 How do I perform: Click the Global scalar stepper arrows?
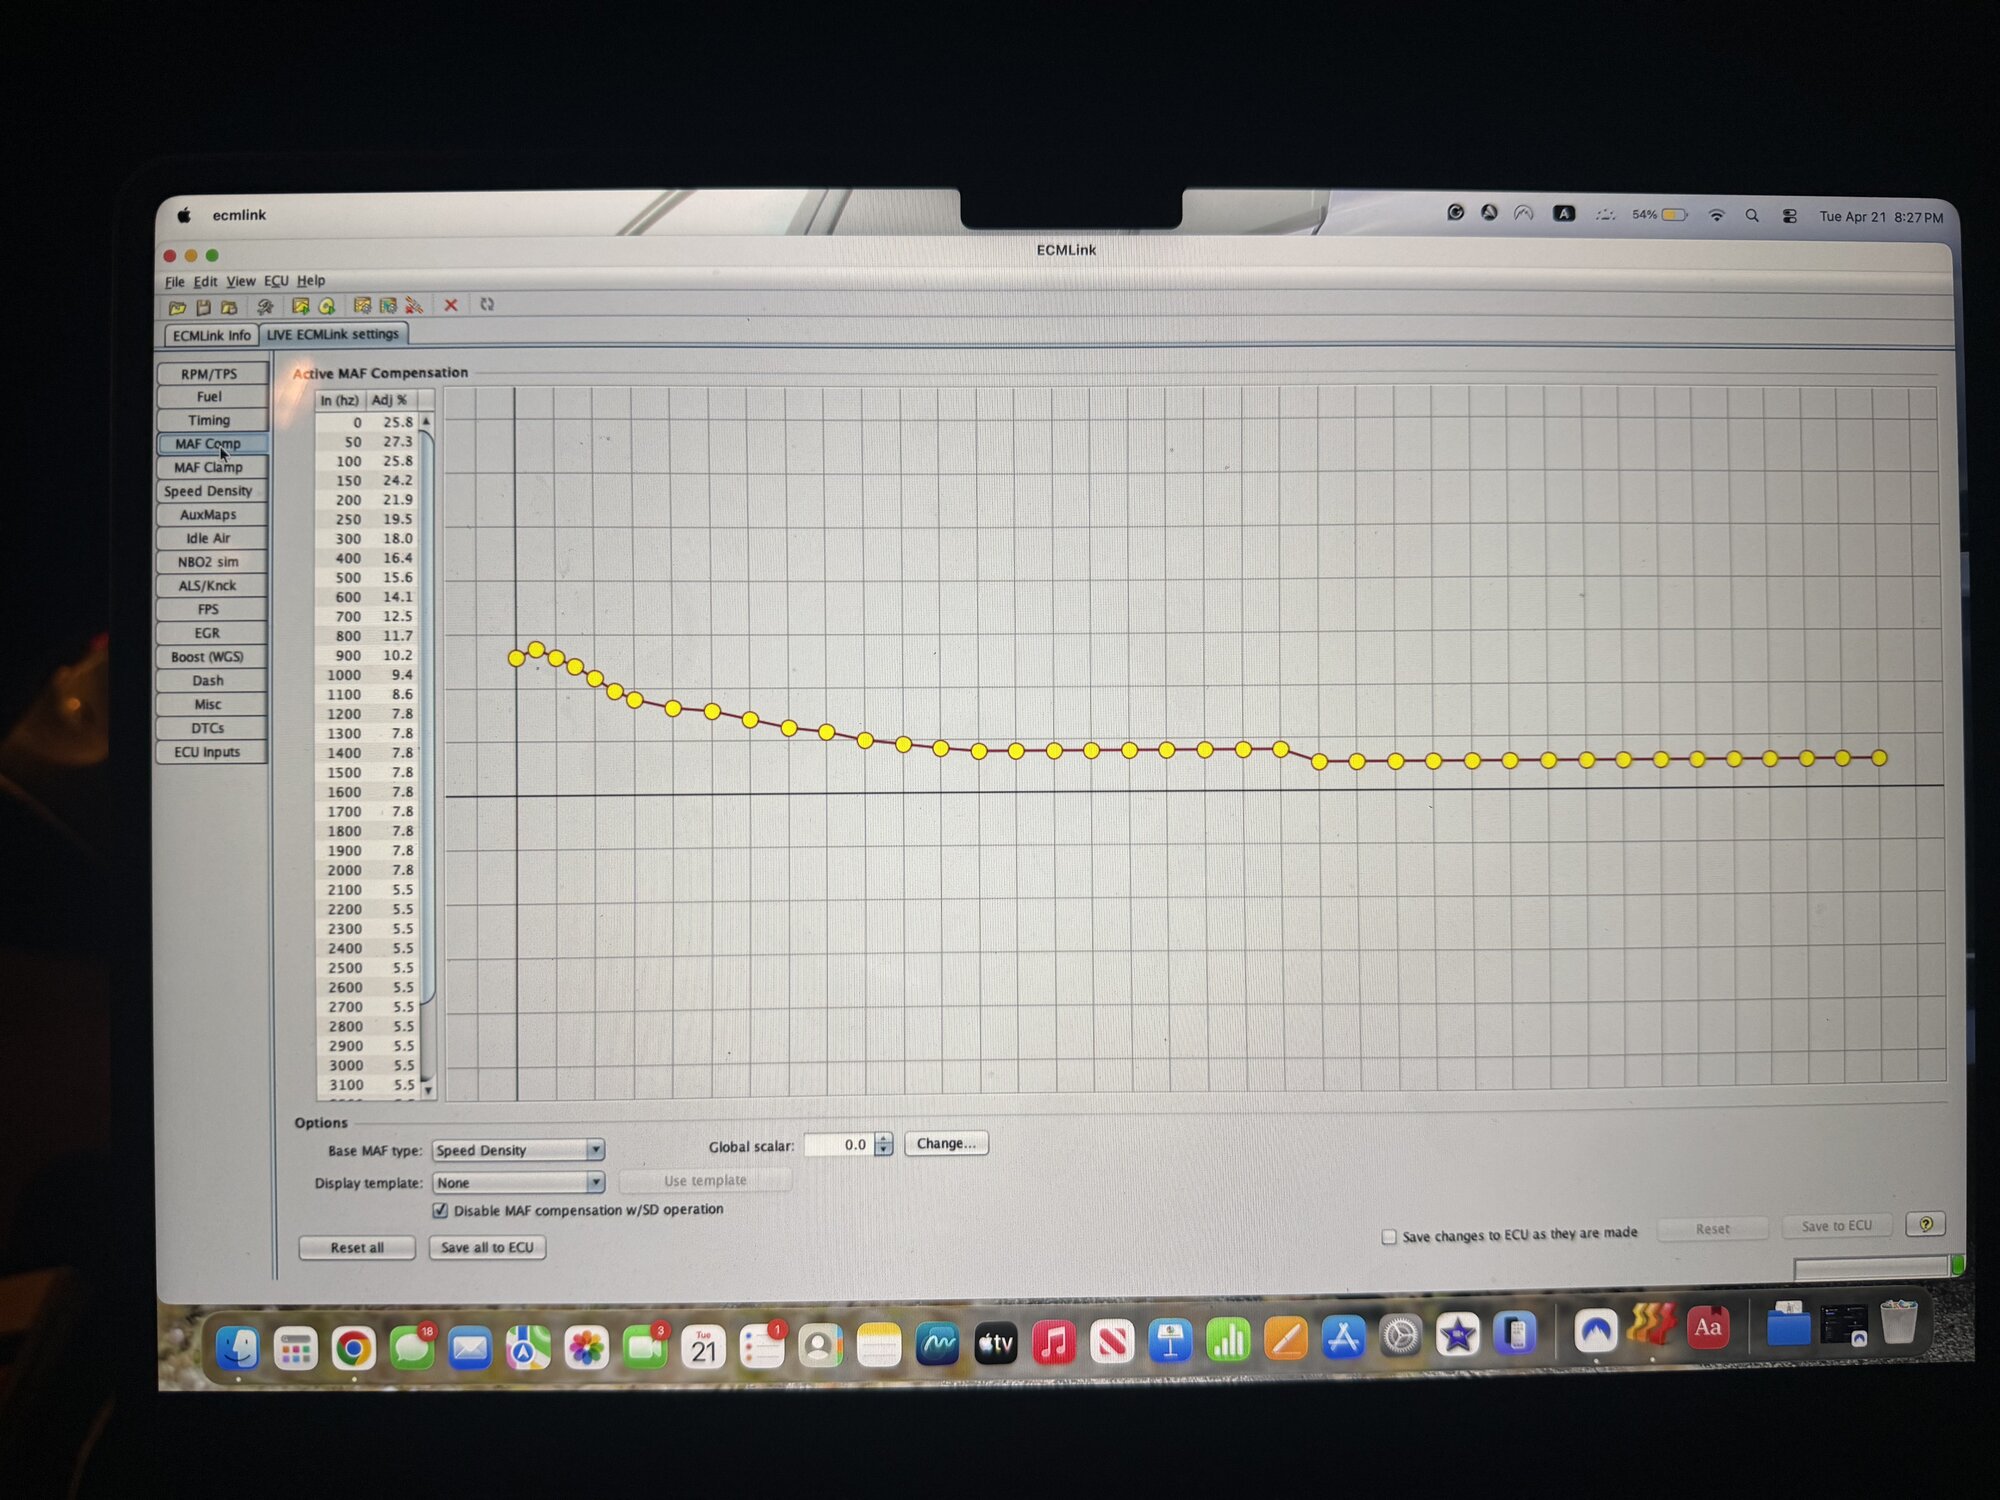pyautogui.click(x=883, y=1144)
